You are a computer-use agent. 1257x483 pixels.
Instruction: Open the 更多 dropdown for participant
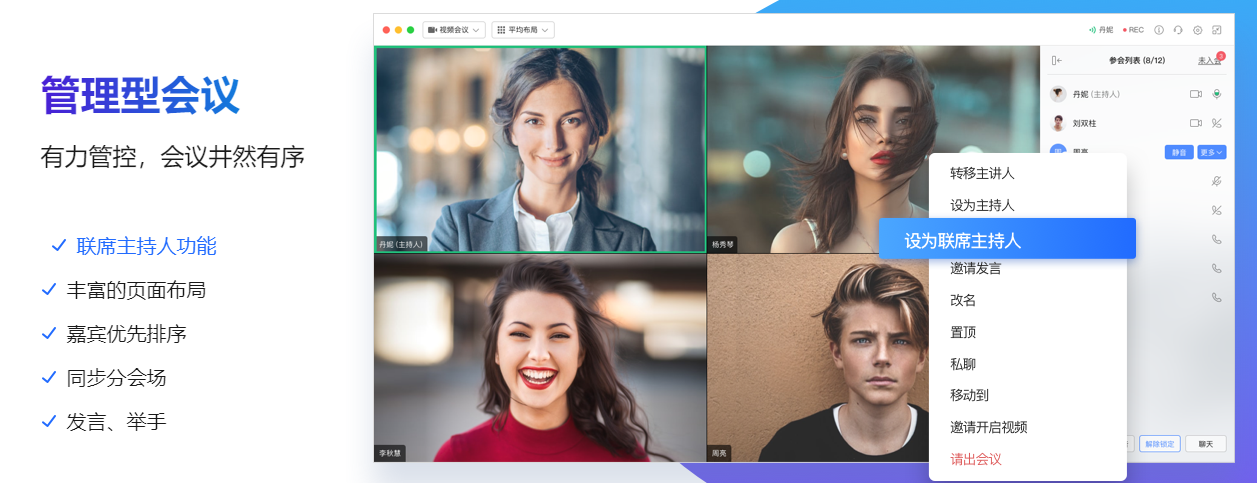pos(1211,152)
